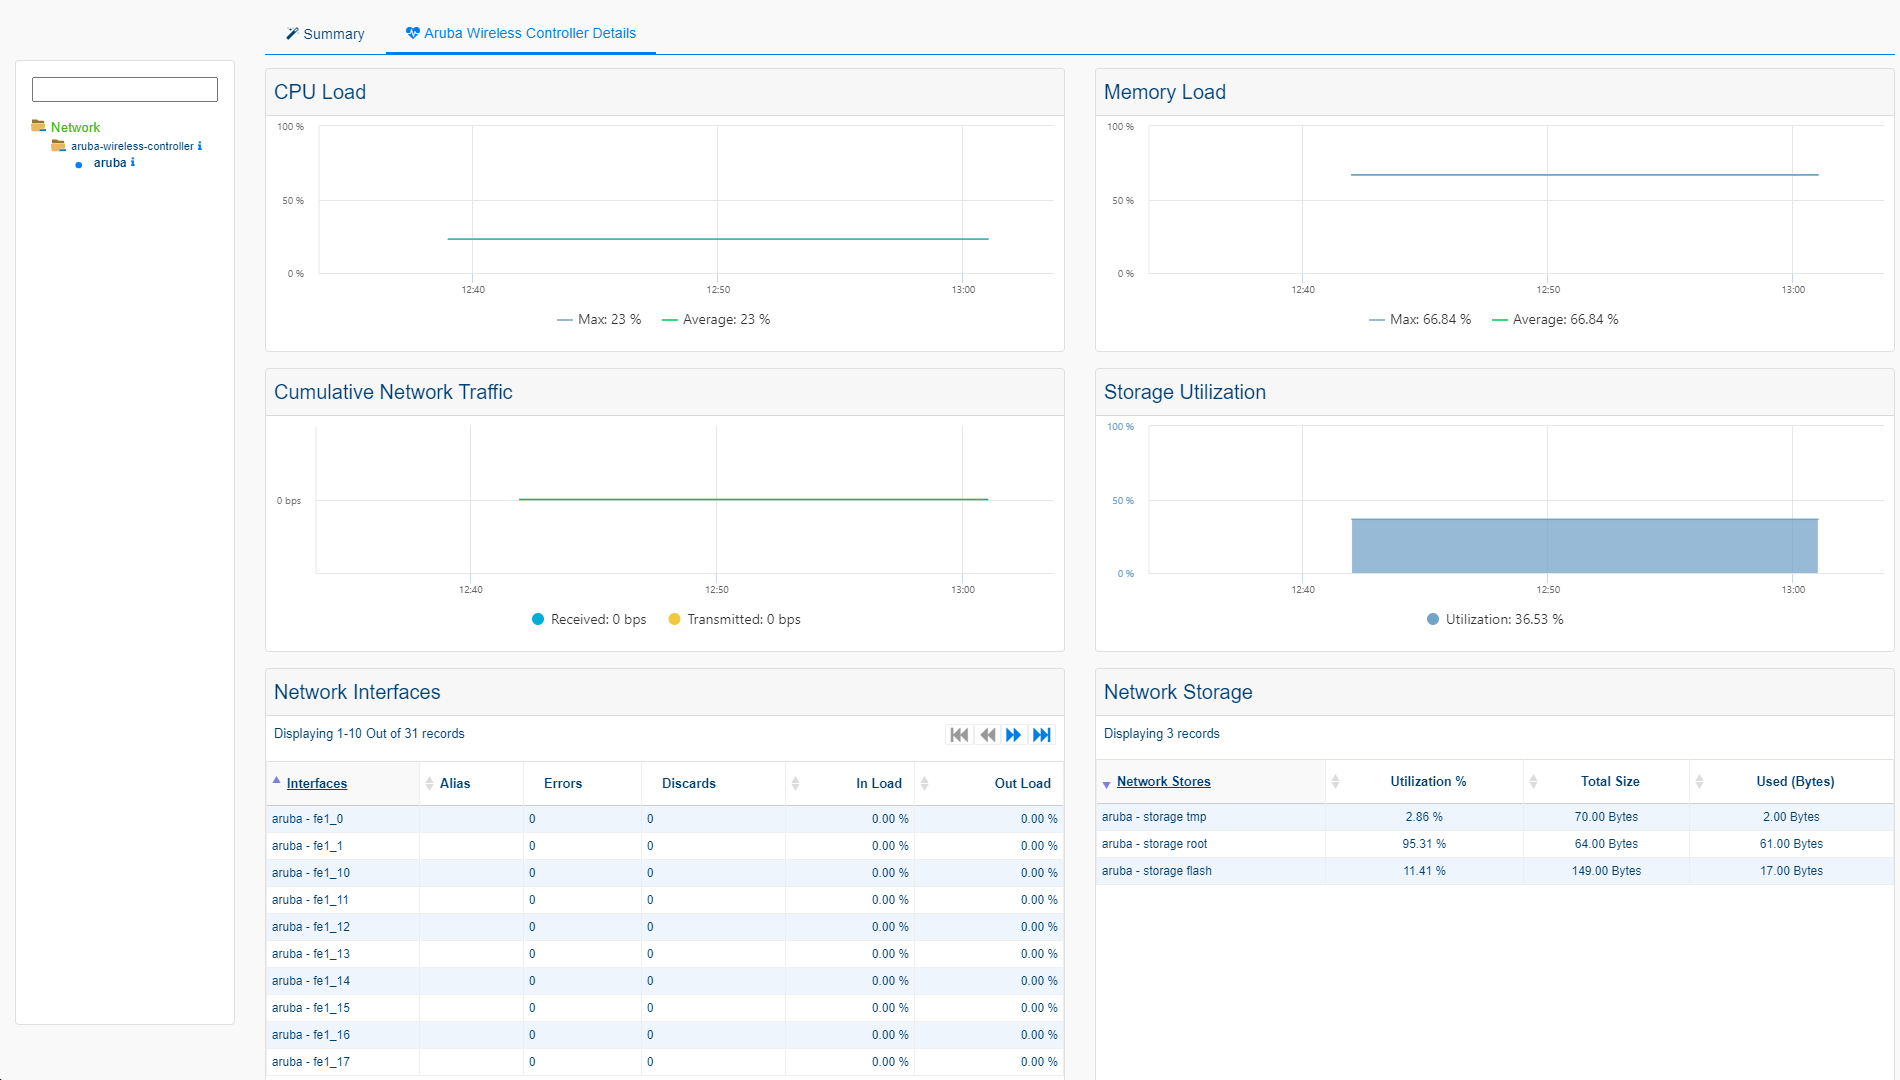Click info icon beside aruba device

pos(133,162)
